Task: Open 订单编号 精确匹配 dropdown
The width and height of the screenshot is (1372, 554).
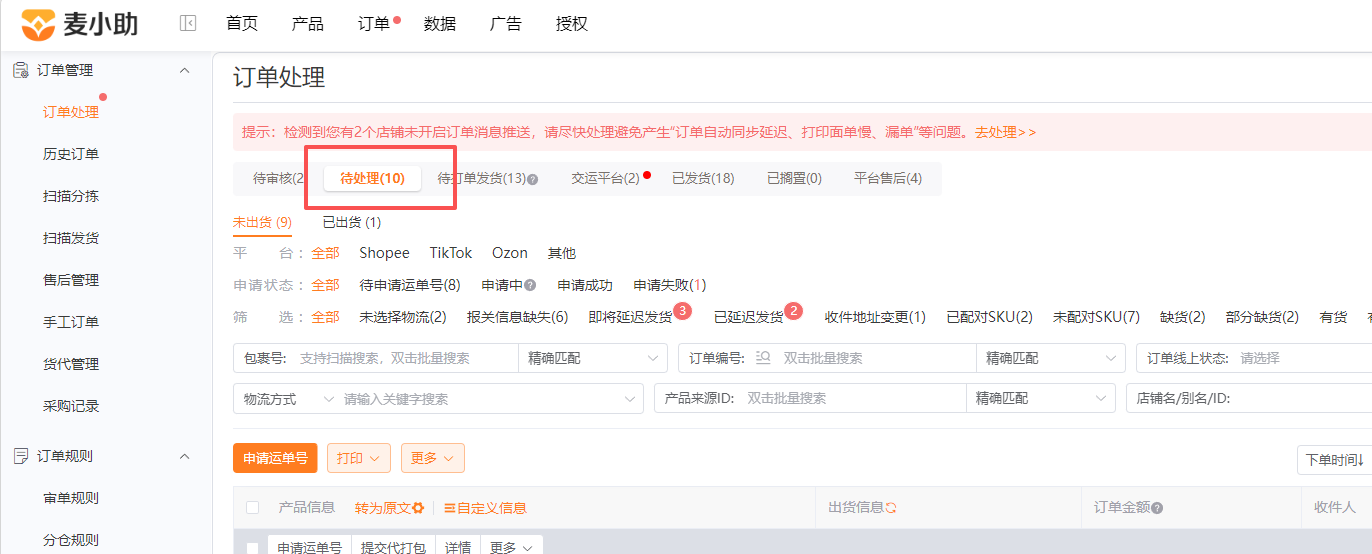Action: 1051,358
